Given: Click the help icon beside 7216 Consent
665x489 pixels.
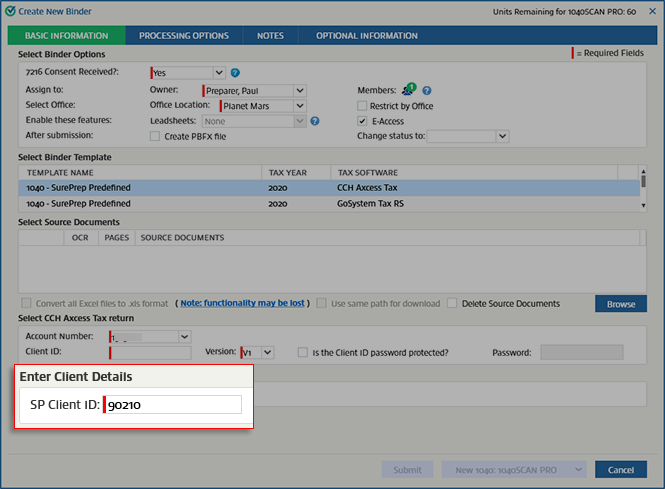Looking at the screenshot, I should pyautogui.click(x=235, y=73).
